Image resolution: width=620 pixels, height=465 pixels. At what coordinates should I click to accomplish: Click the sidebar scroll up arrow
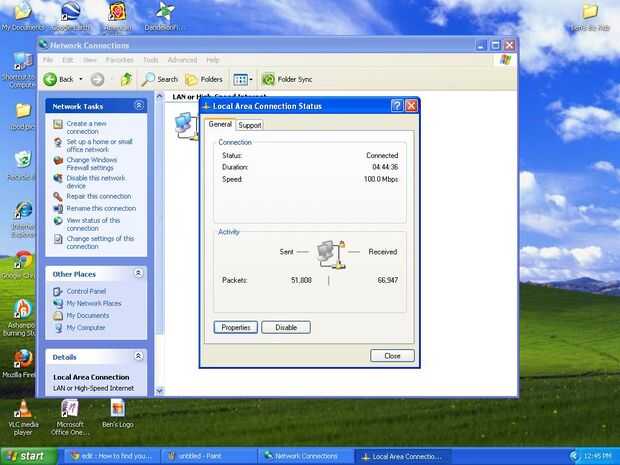click(x=159, y=96)
